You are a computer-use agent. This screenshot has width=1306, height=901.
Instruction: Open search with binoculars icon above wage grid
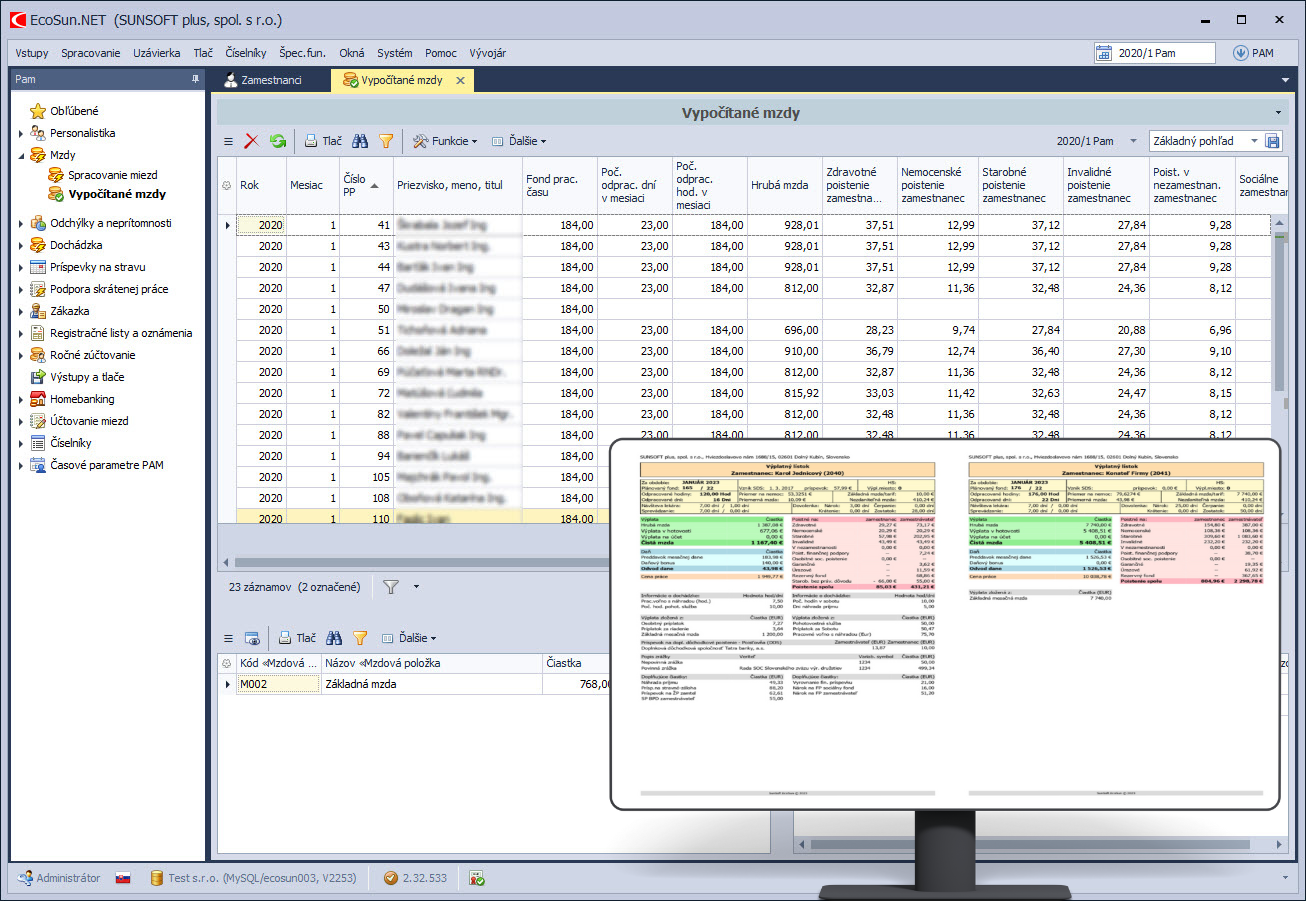pos(360,142)
